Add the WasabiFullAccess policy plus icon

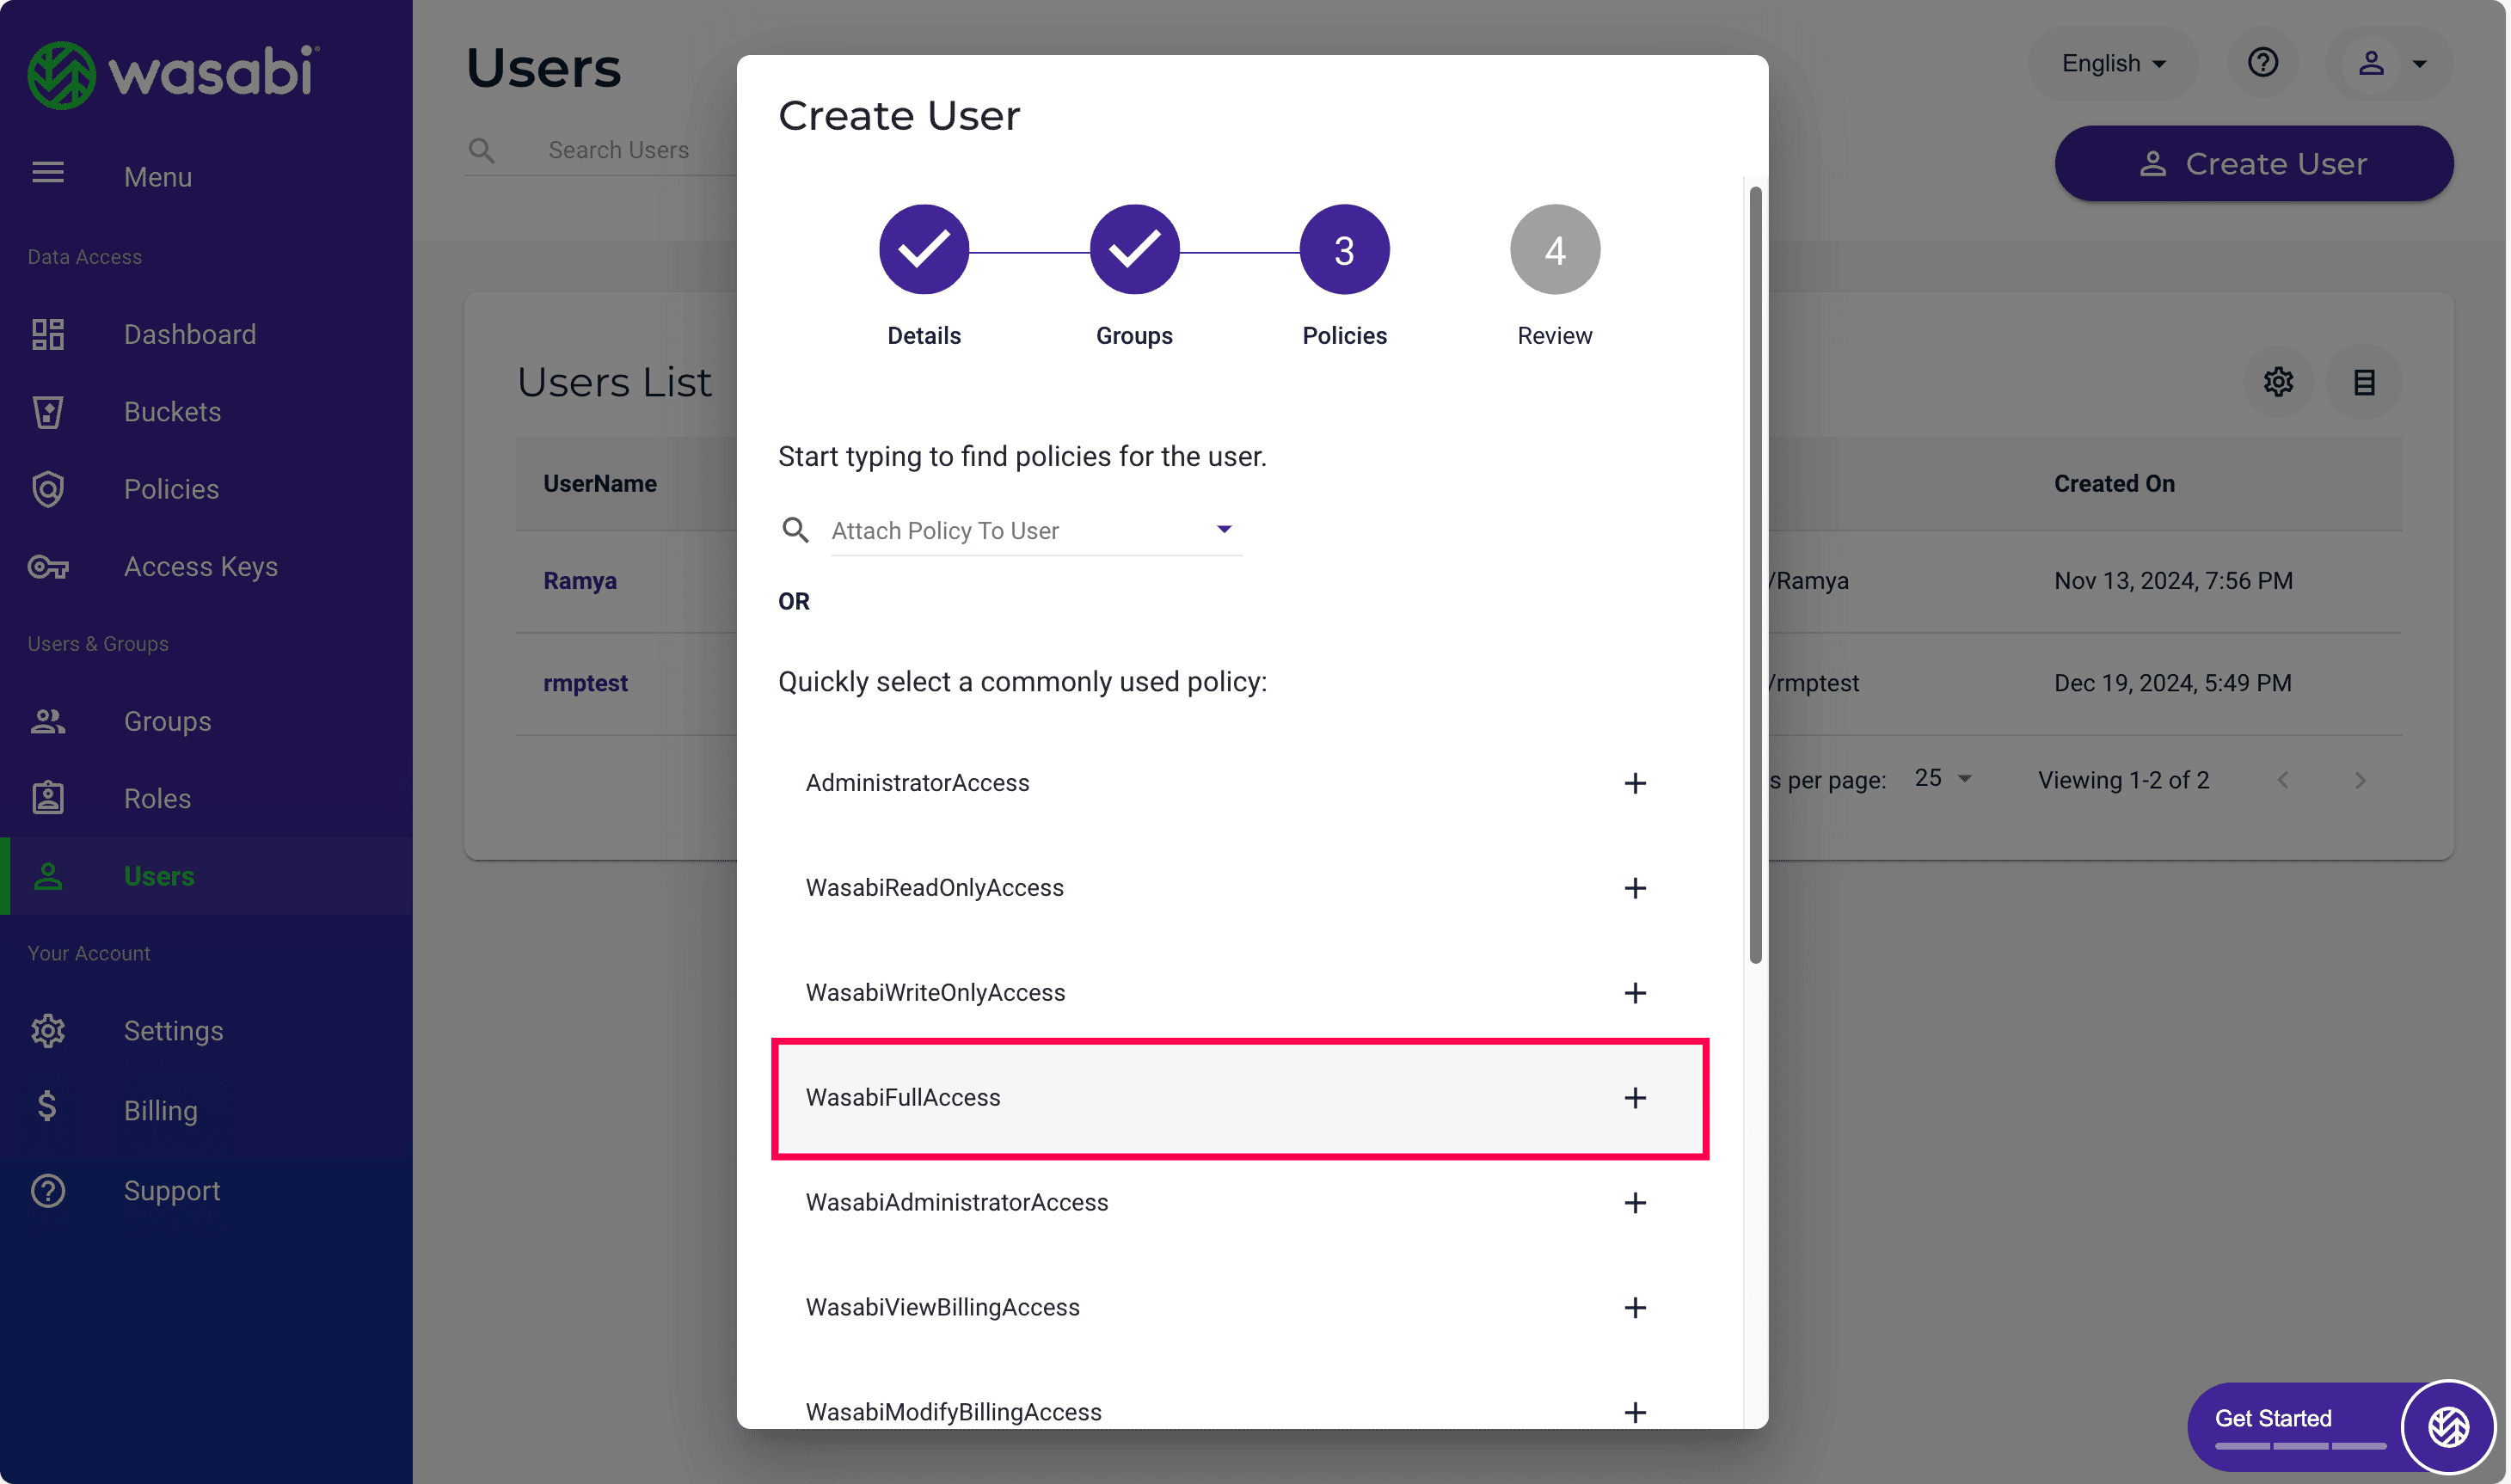pyautogui.click(x=1634, y=1097)
